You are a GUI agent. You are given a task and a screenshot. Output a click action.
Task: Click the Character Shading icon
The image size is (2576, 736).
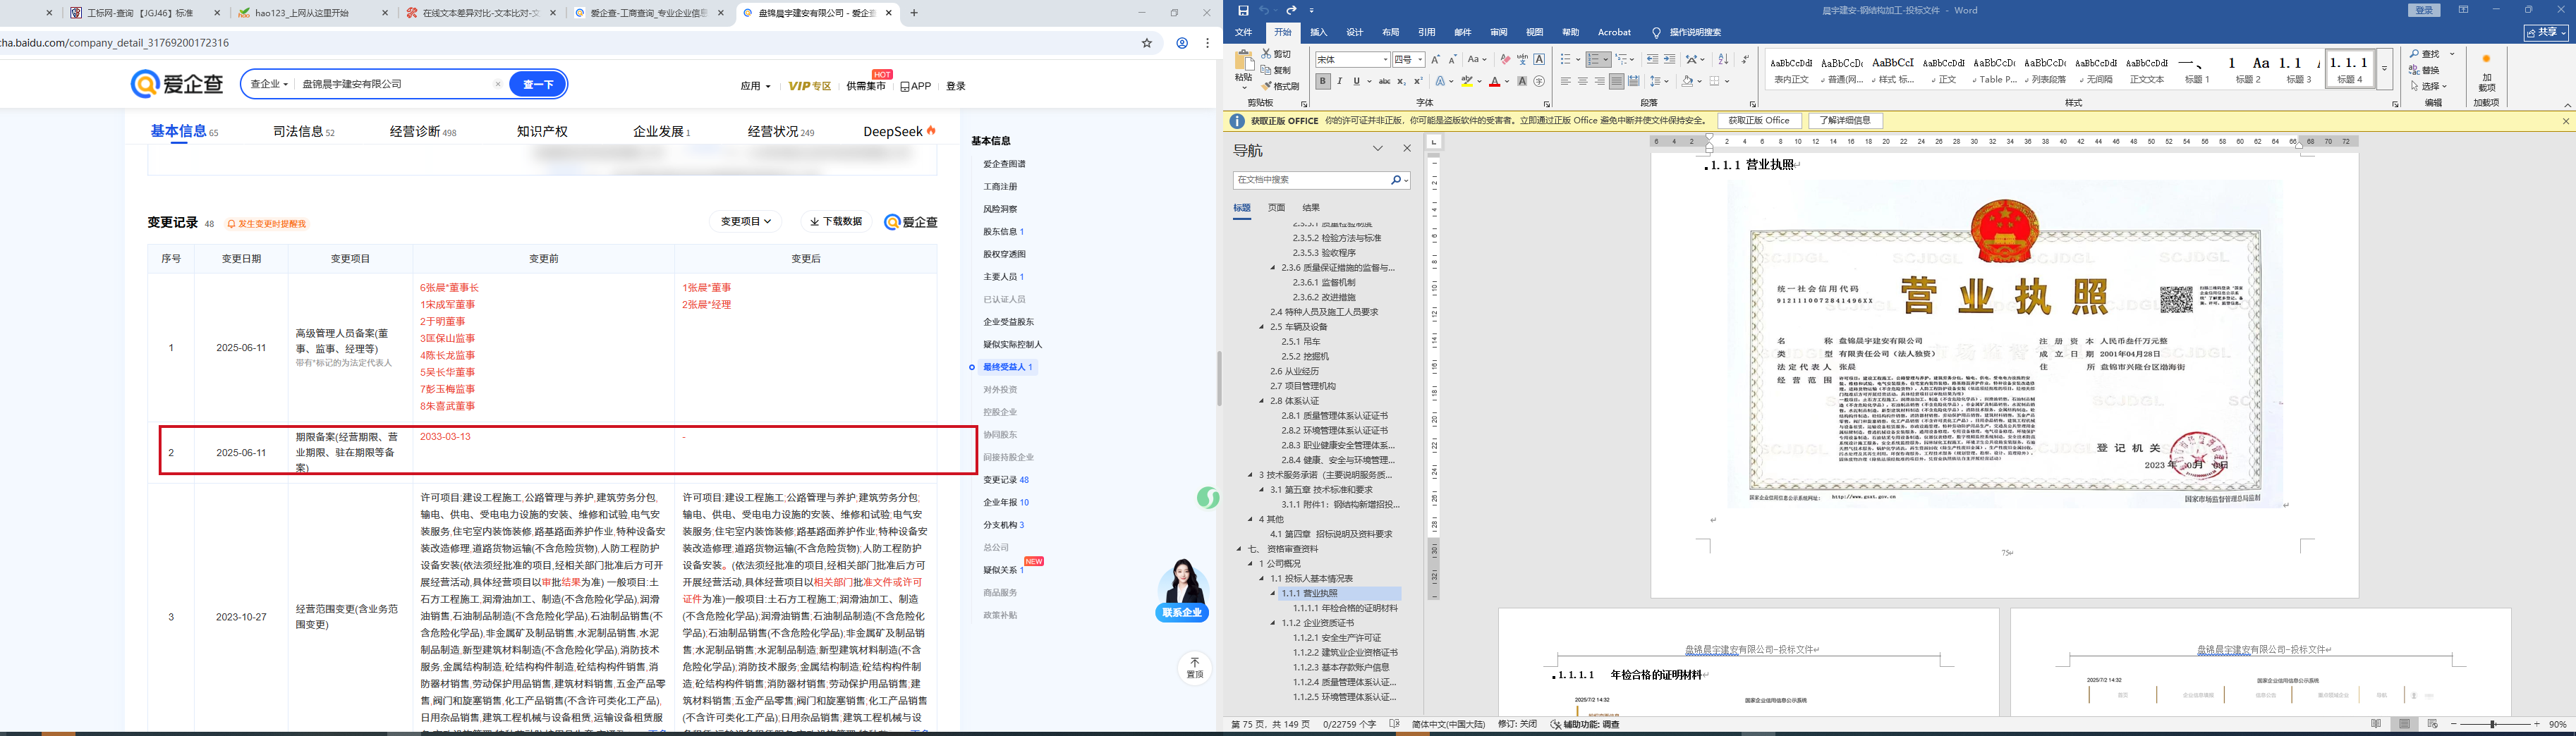(x=1522, y=82)
